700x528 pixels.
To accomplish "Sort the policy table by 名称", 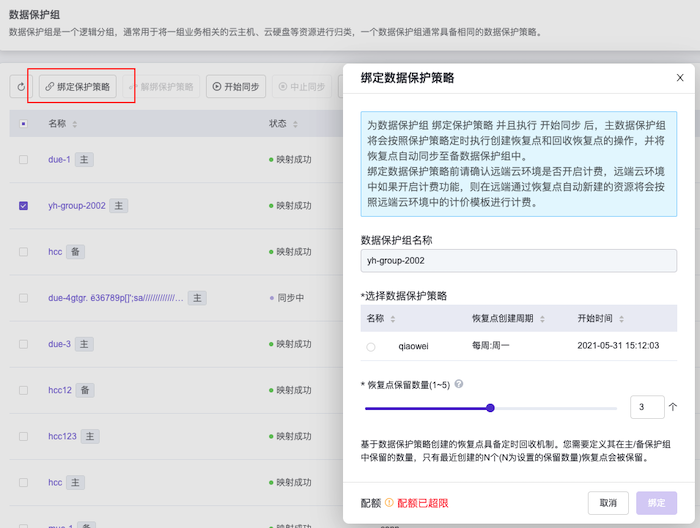I will (x=392, y=319).
